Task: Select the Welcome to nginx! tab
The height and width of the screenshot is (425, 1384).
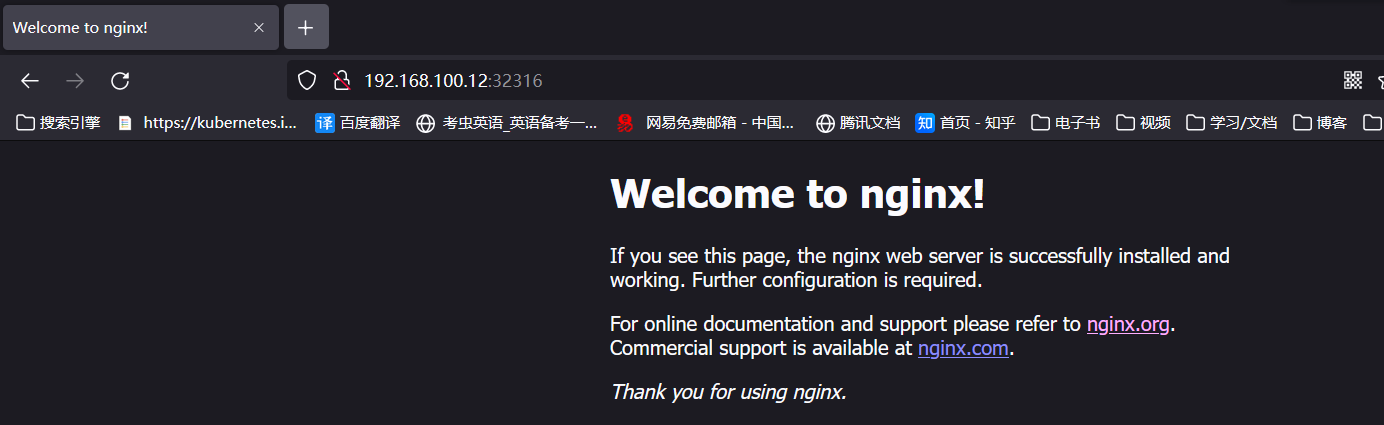Action: coord(140,27)
